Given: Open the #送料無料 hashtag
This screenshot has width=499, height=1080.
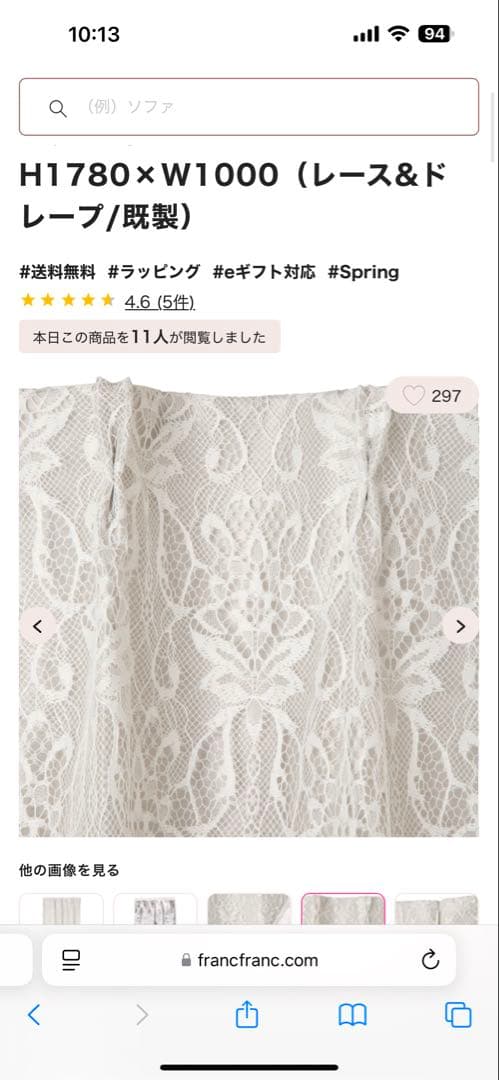Looking at the screenshot, I should pos(57,271).
